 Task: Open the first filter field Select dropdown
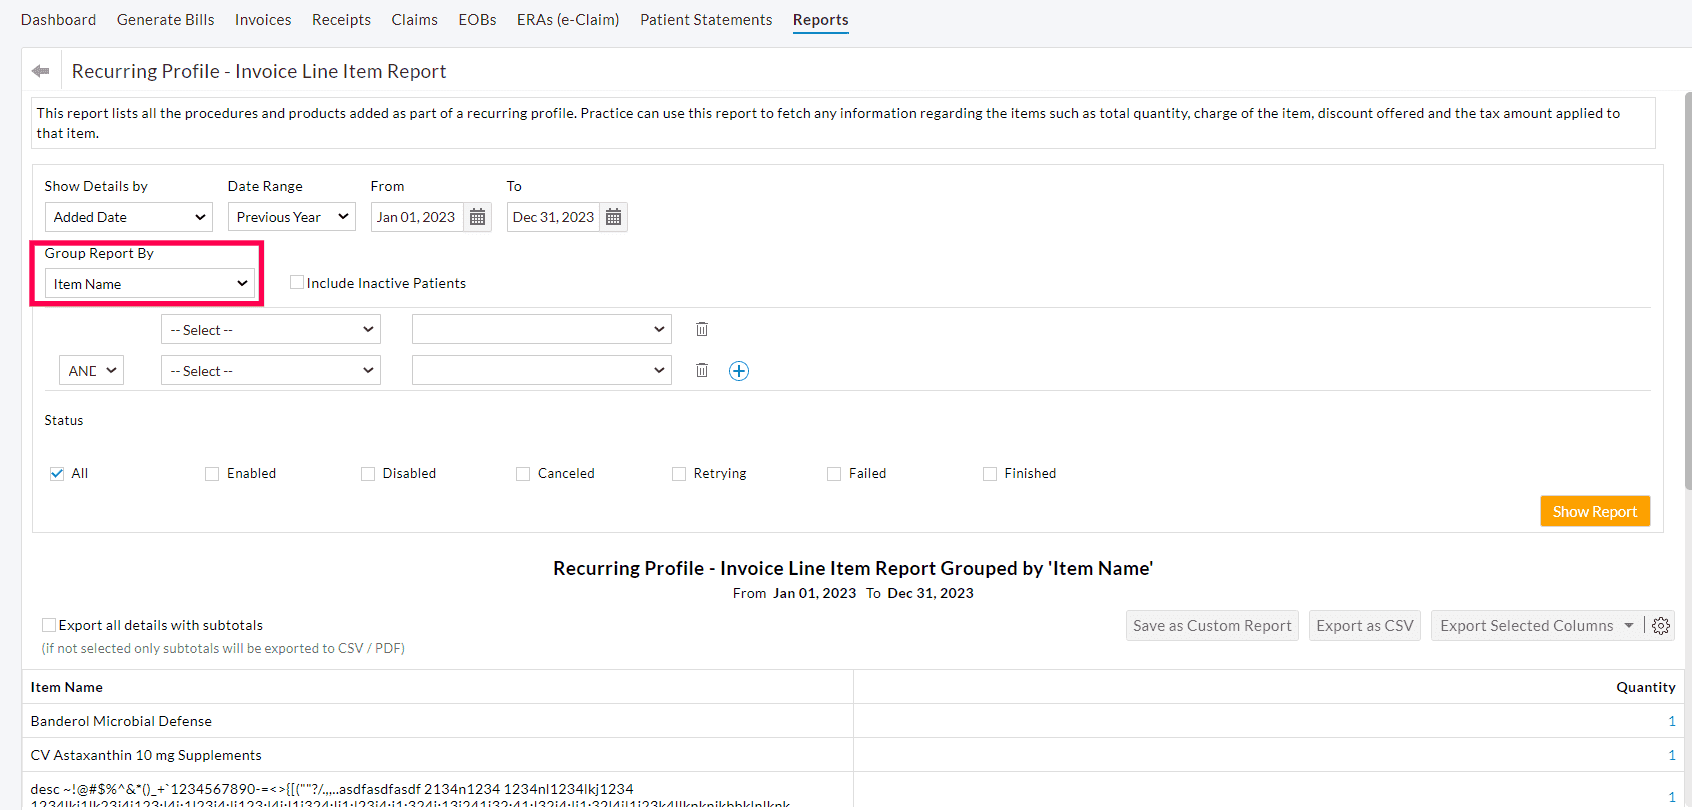tap(271, 330)
